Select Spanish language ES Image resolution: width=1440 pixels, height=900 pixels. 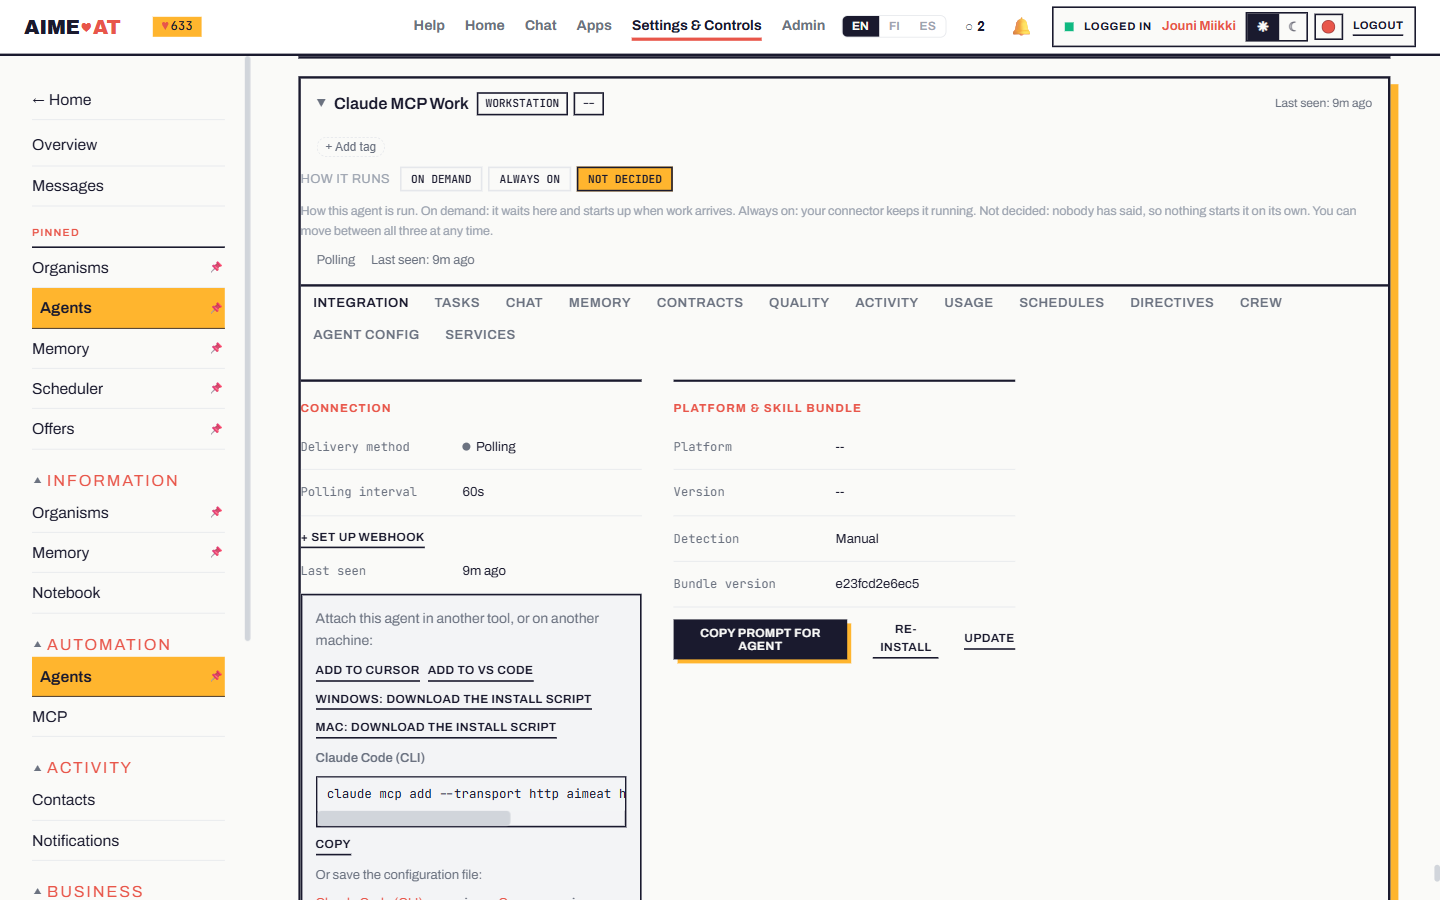[927, 26]
